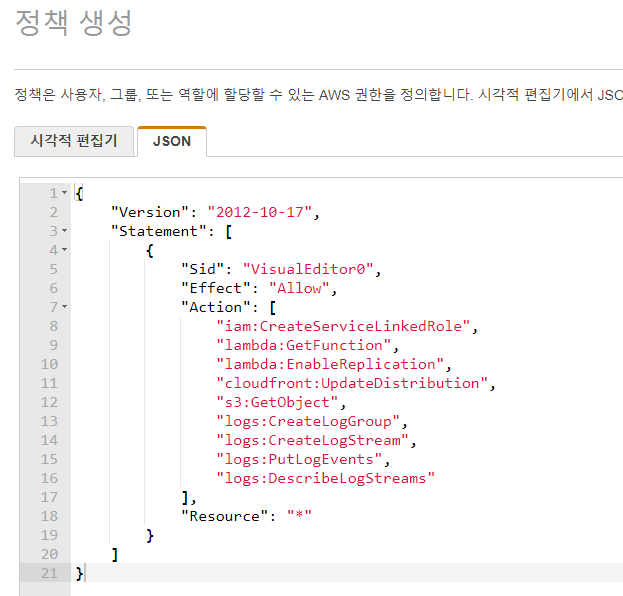This screenshot has height=596, width=623.
Task: Click the 정책 생성 page heading
Action: tap(74, 23)
